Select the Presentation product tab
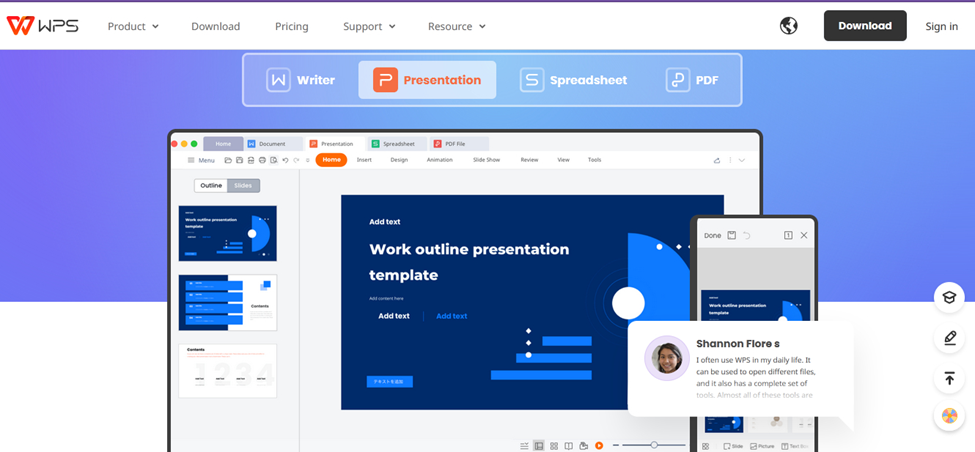This screenshot has height=452, width=975. [x=427, y=80]
